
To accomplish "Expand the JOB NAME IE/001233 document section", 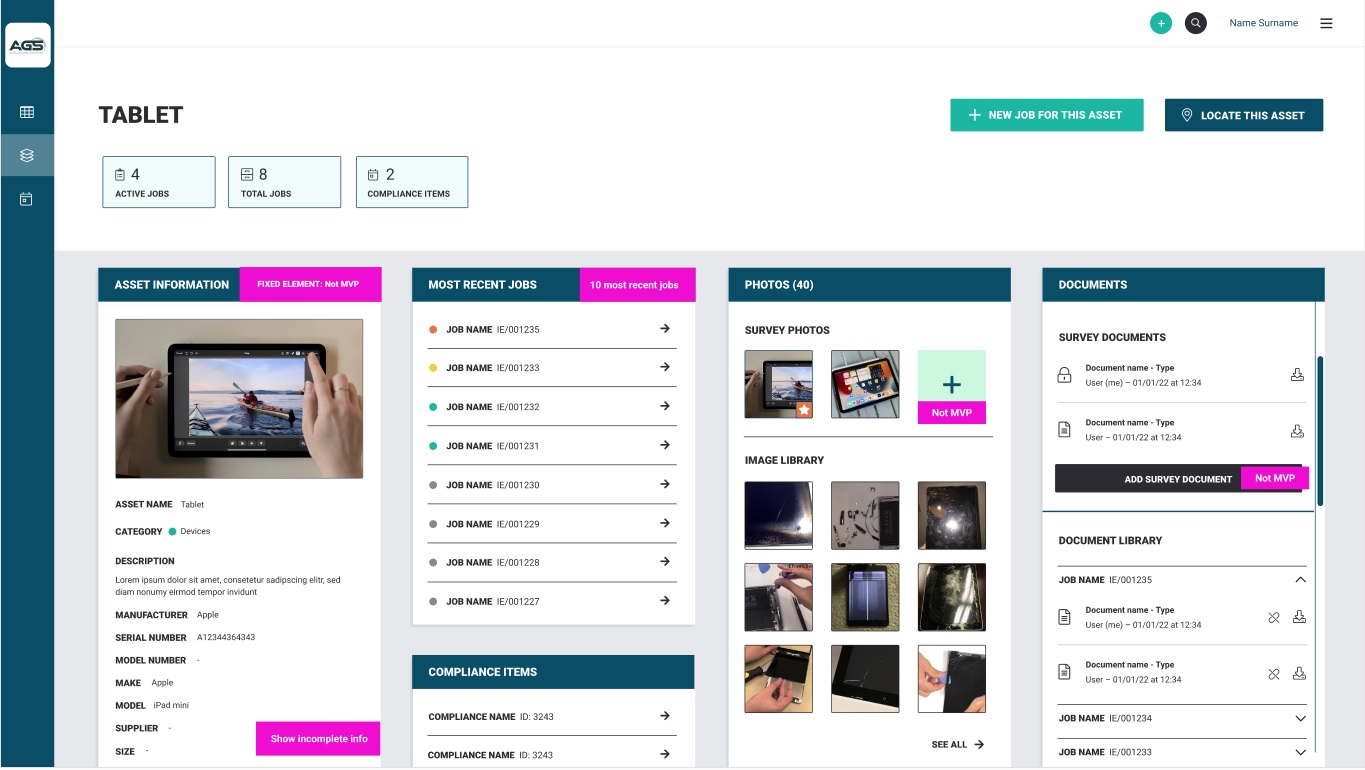I will pos(1300,751).
